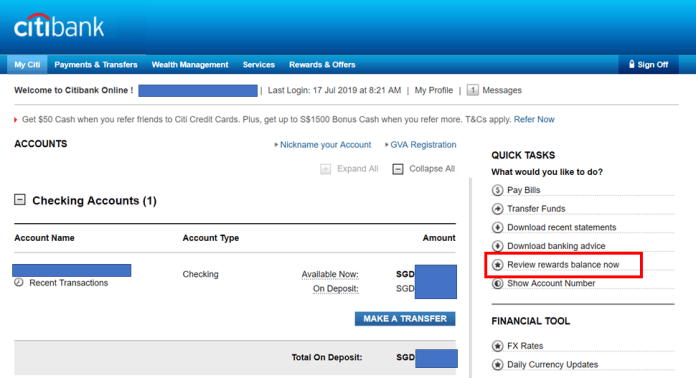
Task: Open Transfer Funds quick task
Action: 536,209
